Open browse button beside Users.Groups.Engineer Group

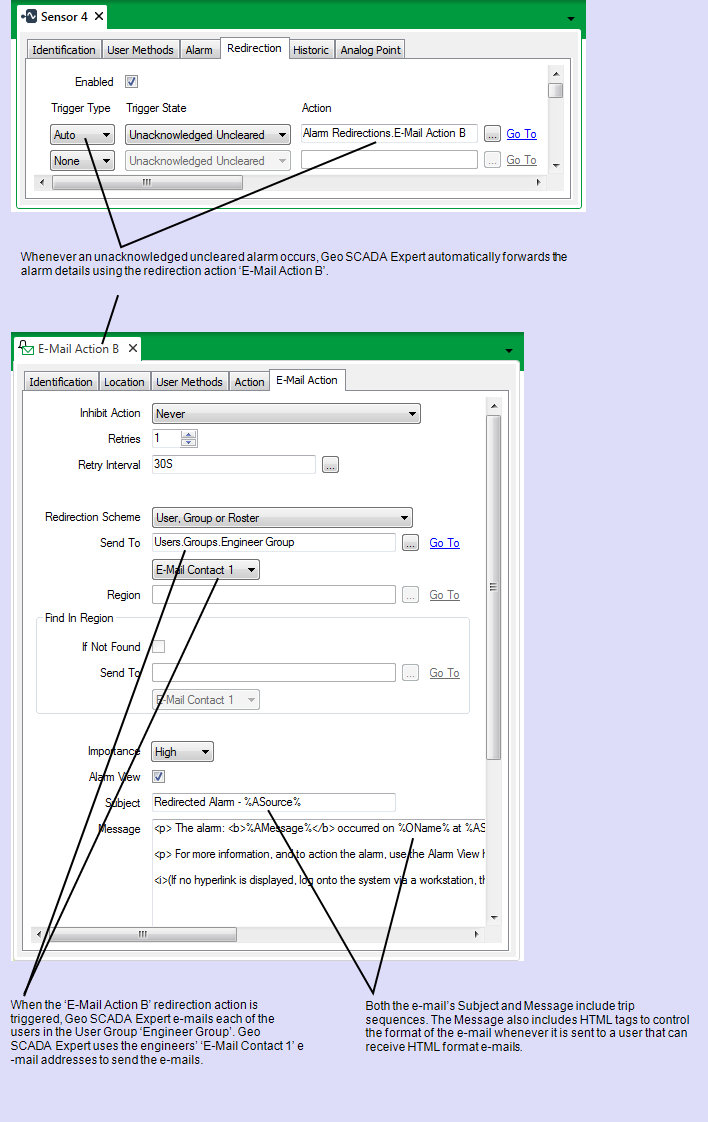click(410, 543)
